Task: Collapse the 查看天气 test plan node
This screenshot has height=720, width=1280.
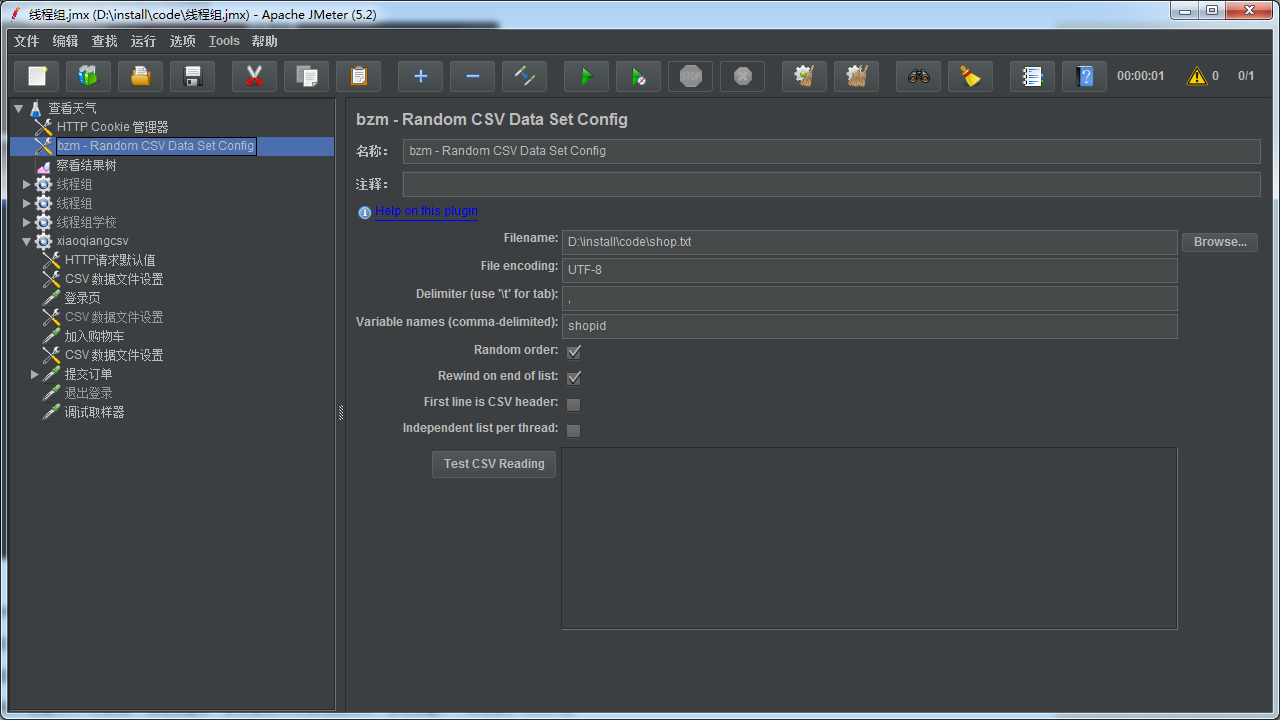Action: pos(18,108)
